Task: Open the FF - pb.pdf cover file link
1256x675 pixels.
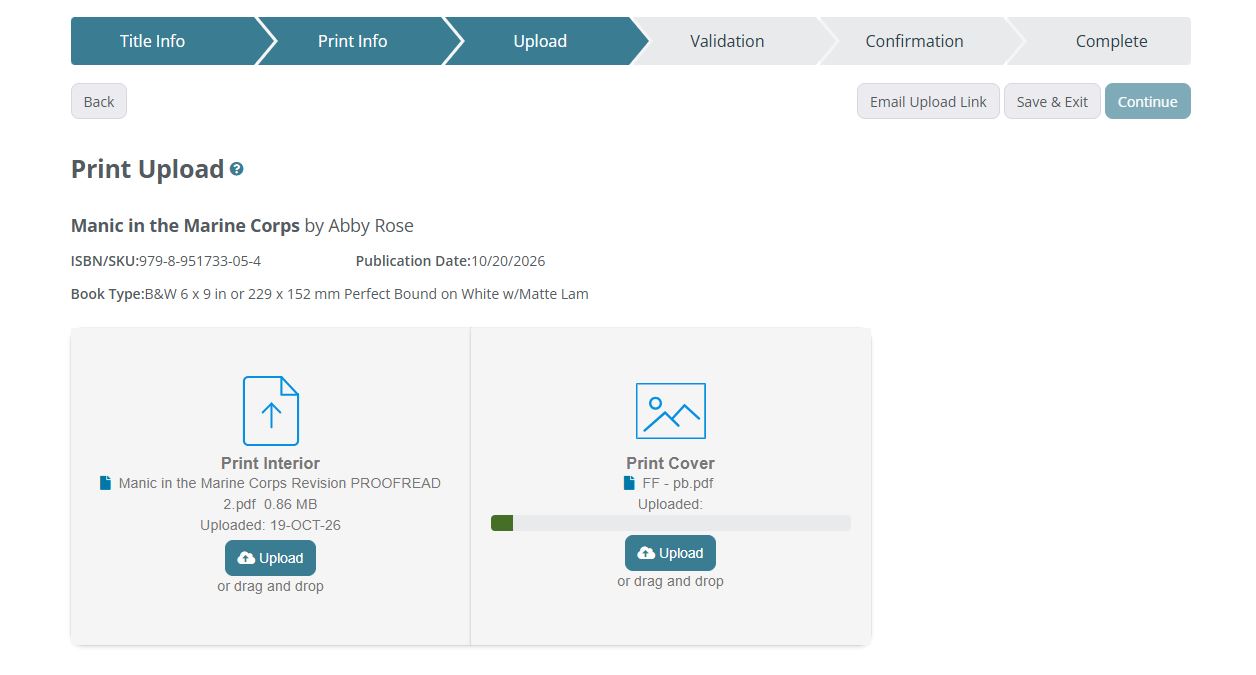Action: [x=677, y=483]
